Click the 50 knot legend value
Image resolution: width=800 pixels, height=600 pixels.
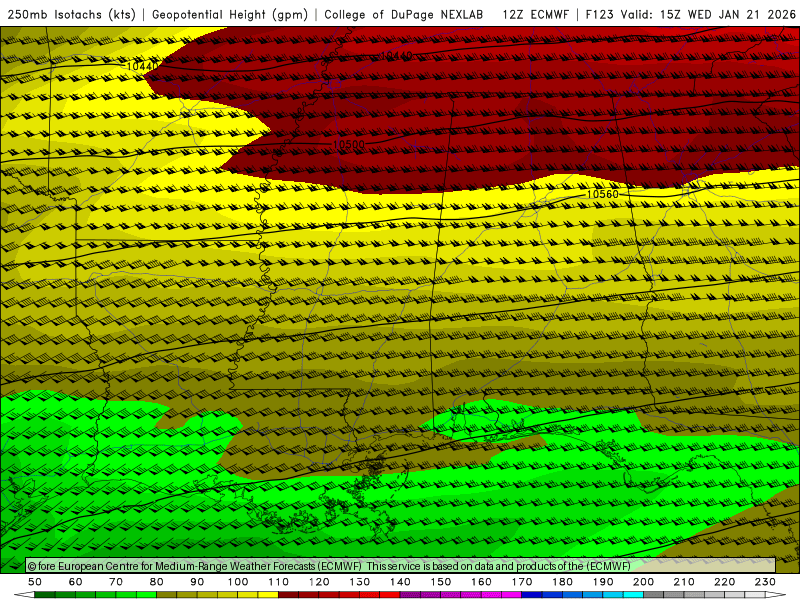point(35,582)
